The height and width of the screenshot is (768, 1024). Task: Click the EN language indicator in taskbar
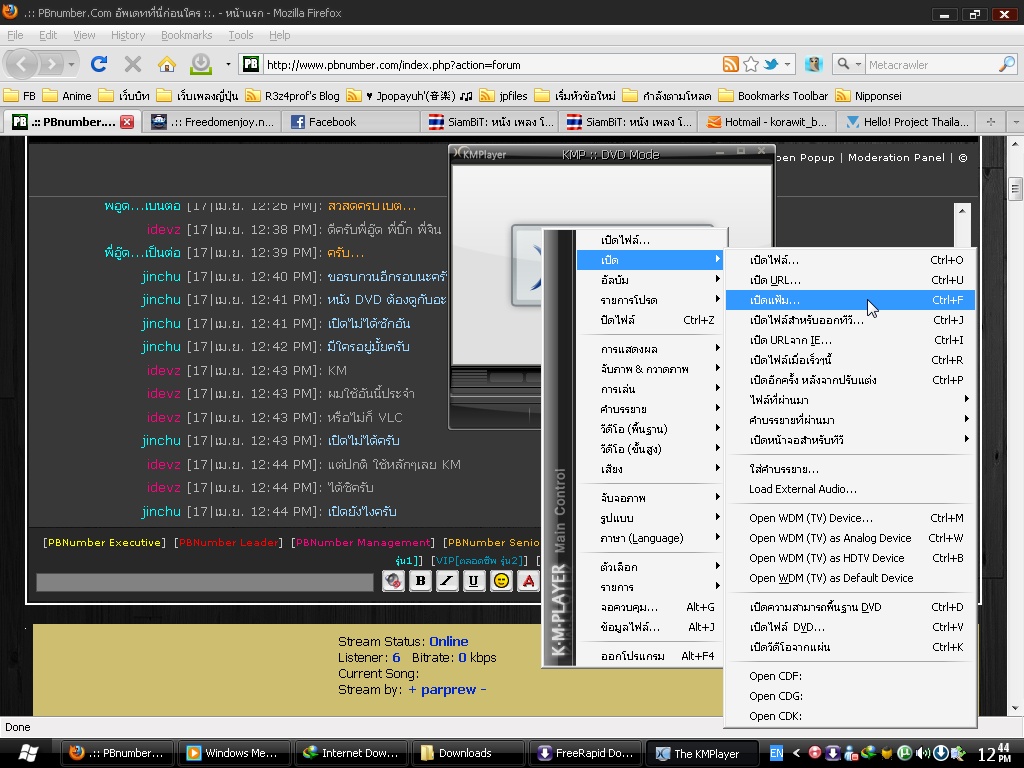(x=776, y=753)
